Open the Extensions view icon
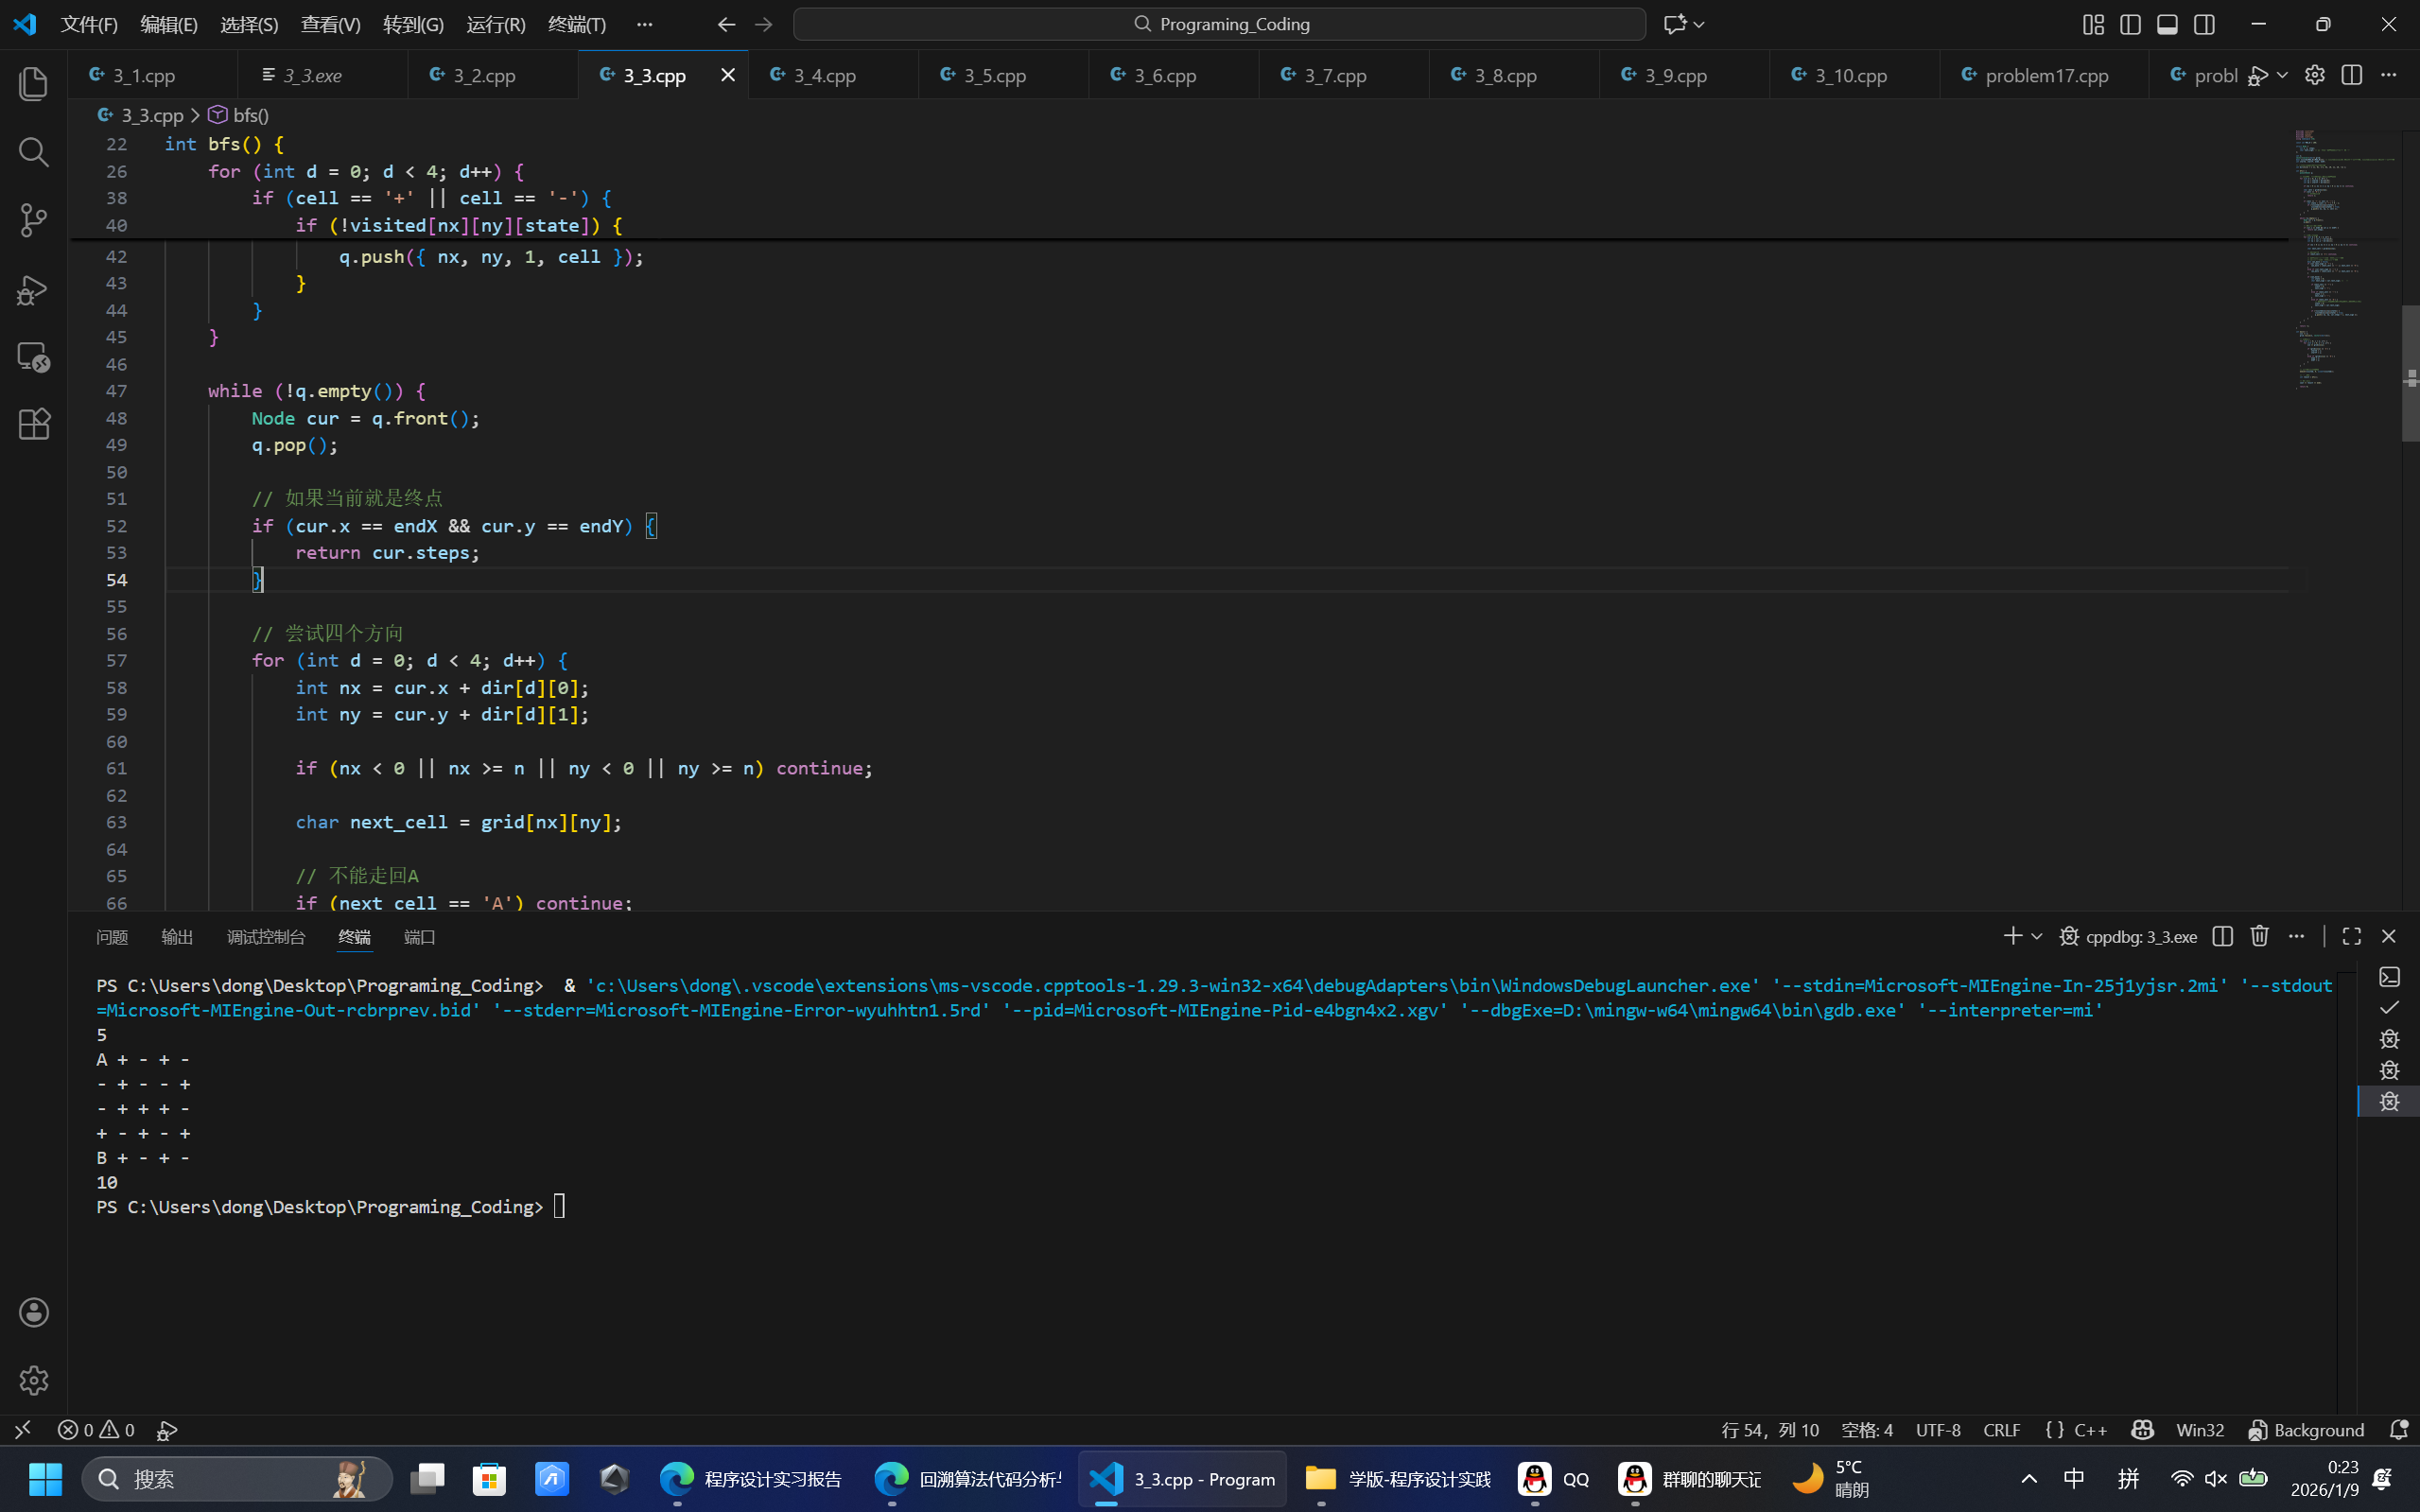 click(33, 424)
